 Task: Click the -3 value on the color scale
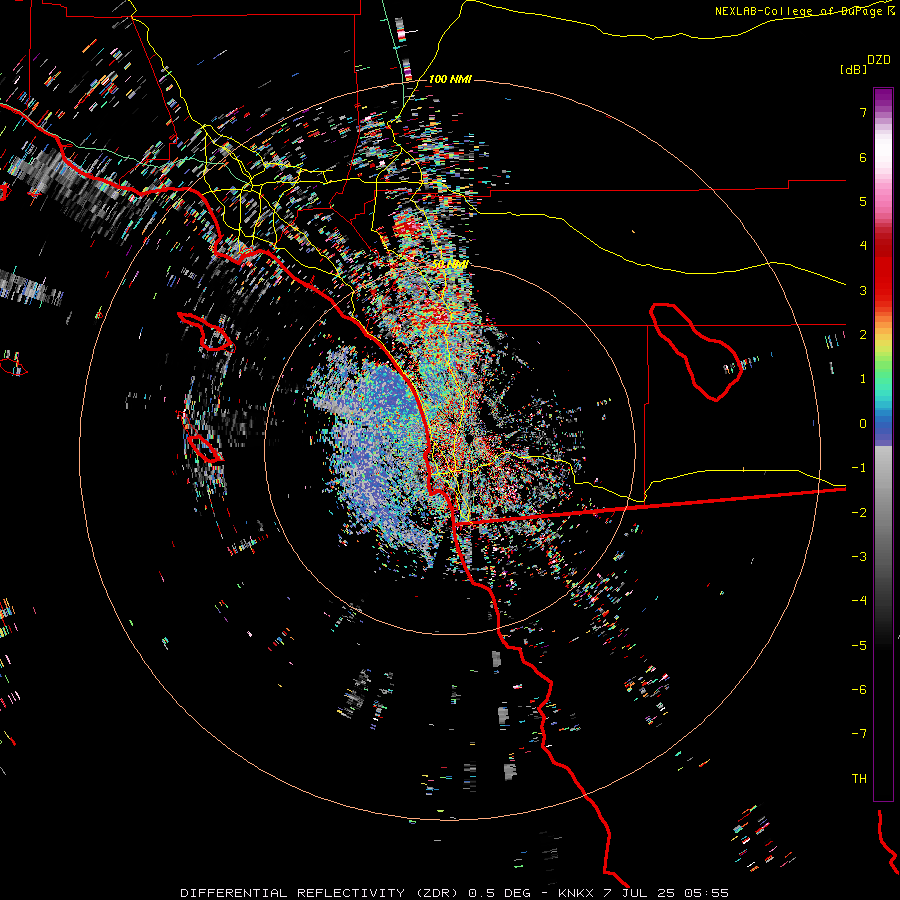(859, 557)
